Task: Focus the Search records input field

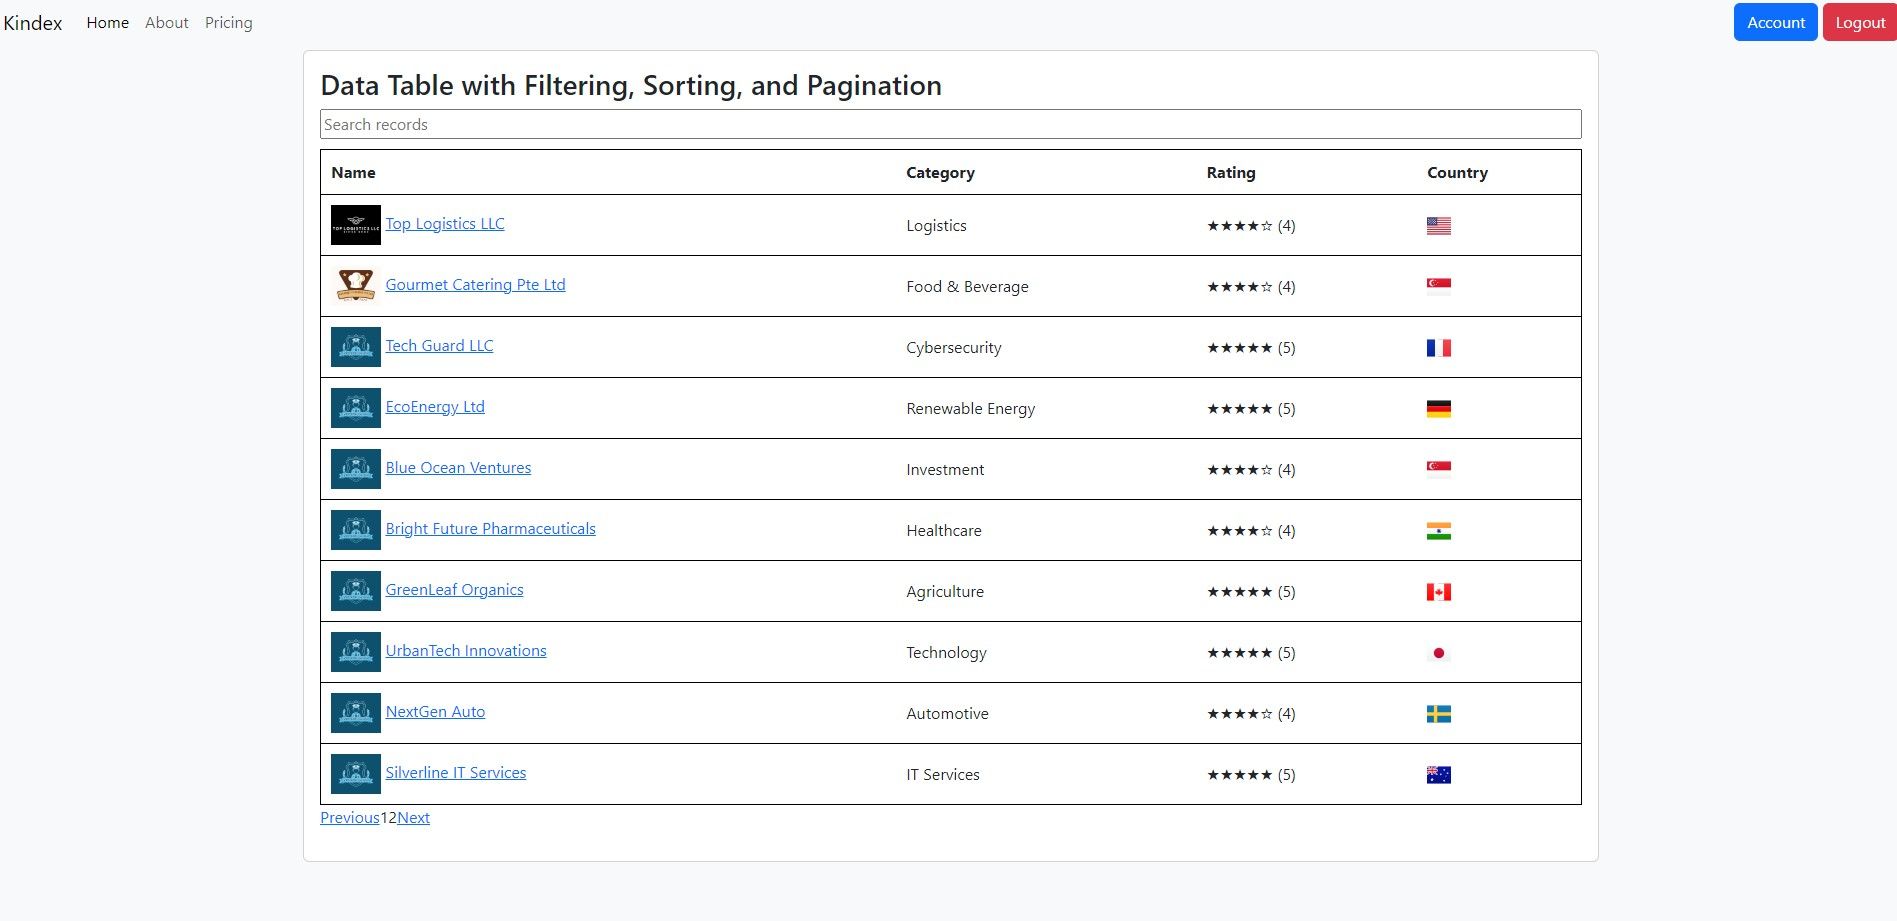Action: [951, 124]
